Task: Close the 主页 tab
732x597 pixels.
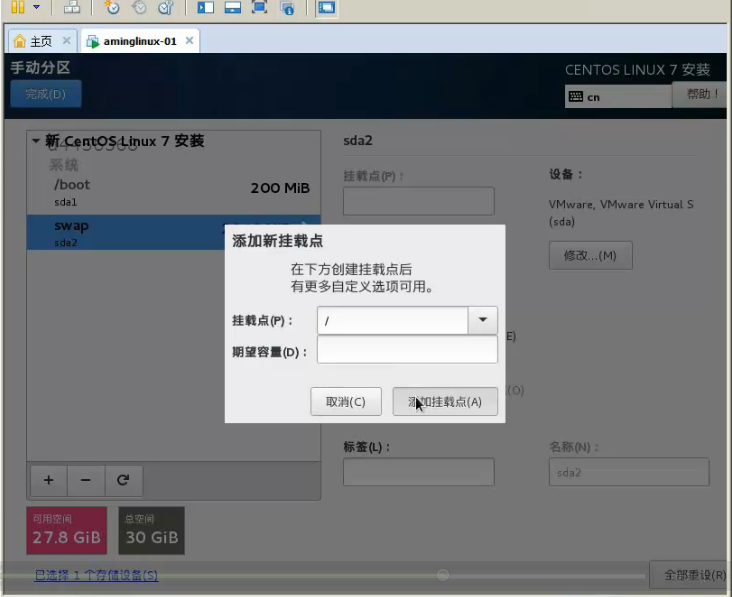Action: pyautogui.click(x=67, y=41)
